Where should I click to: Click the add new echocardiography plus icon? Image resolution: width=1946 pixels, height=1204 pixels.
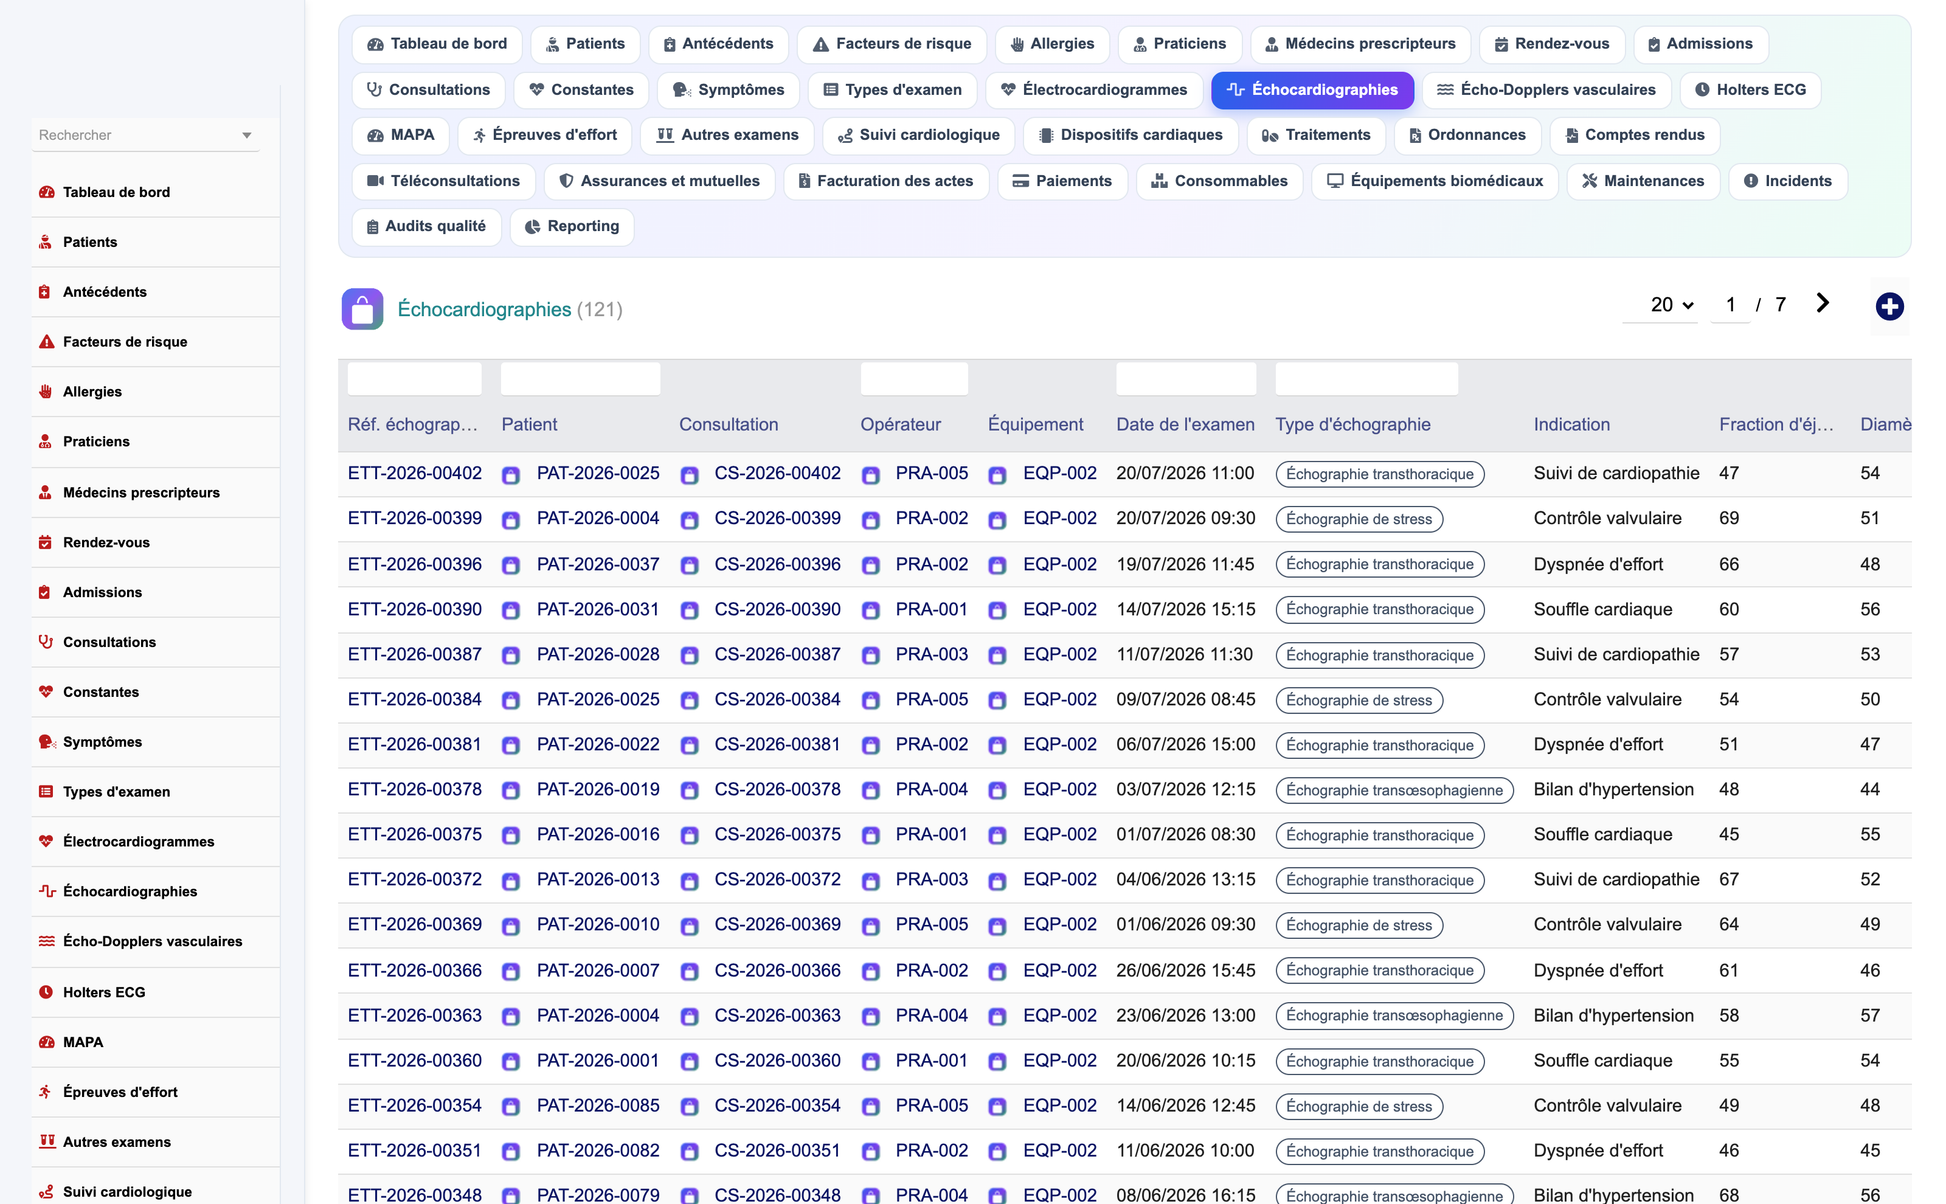pos(1889,306)
